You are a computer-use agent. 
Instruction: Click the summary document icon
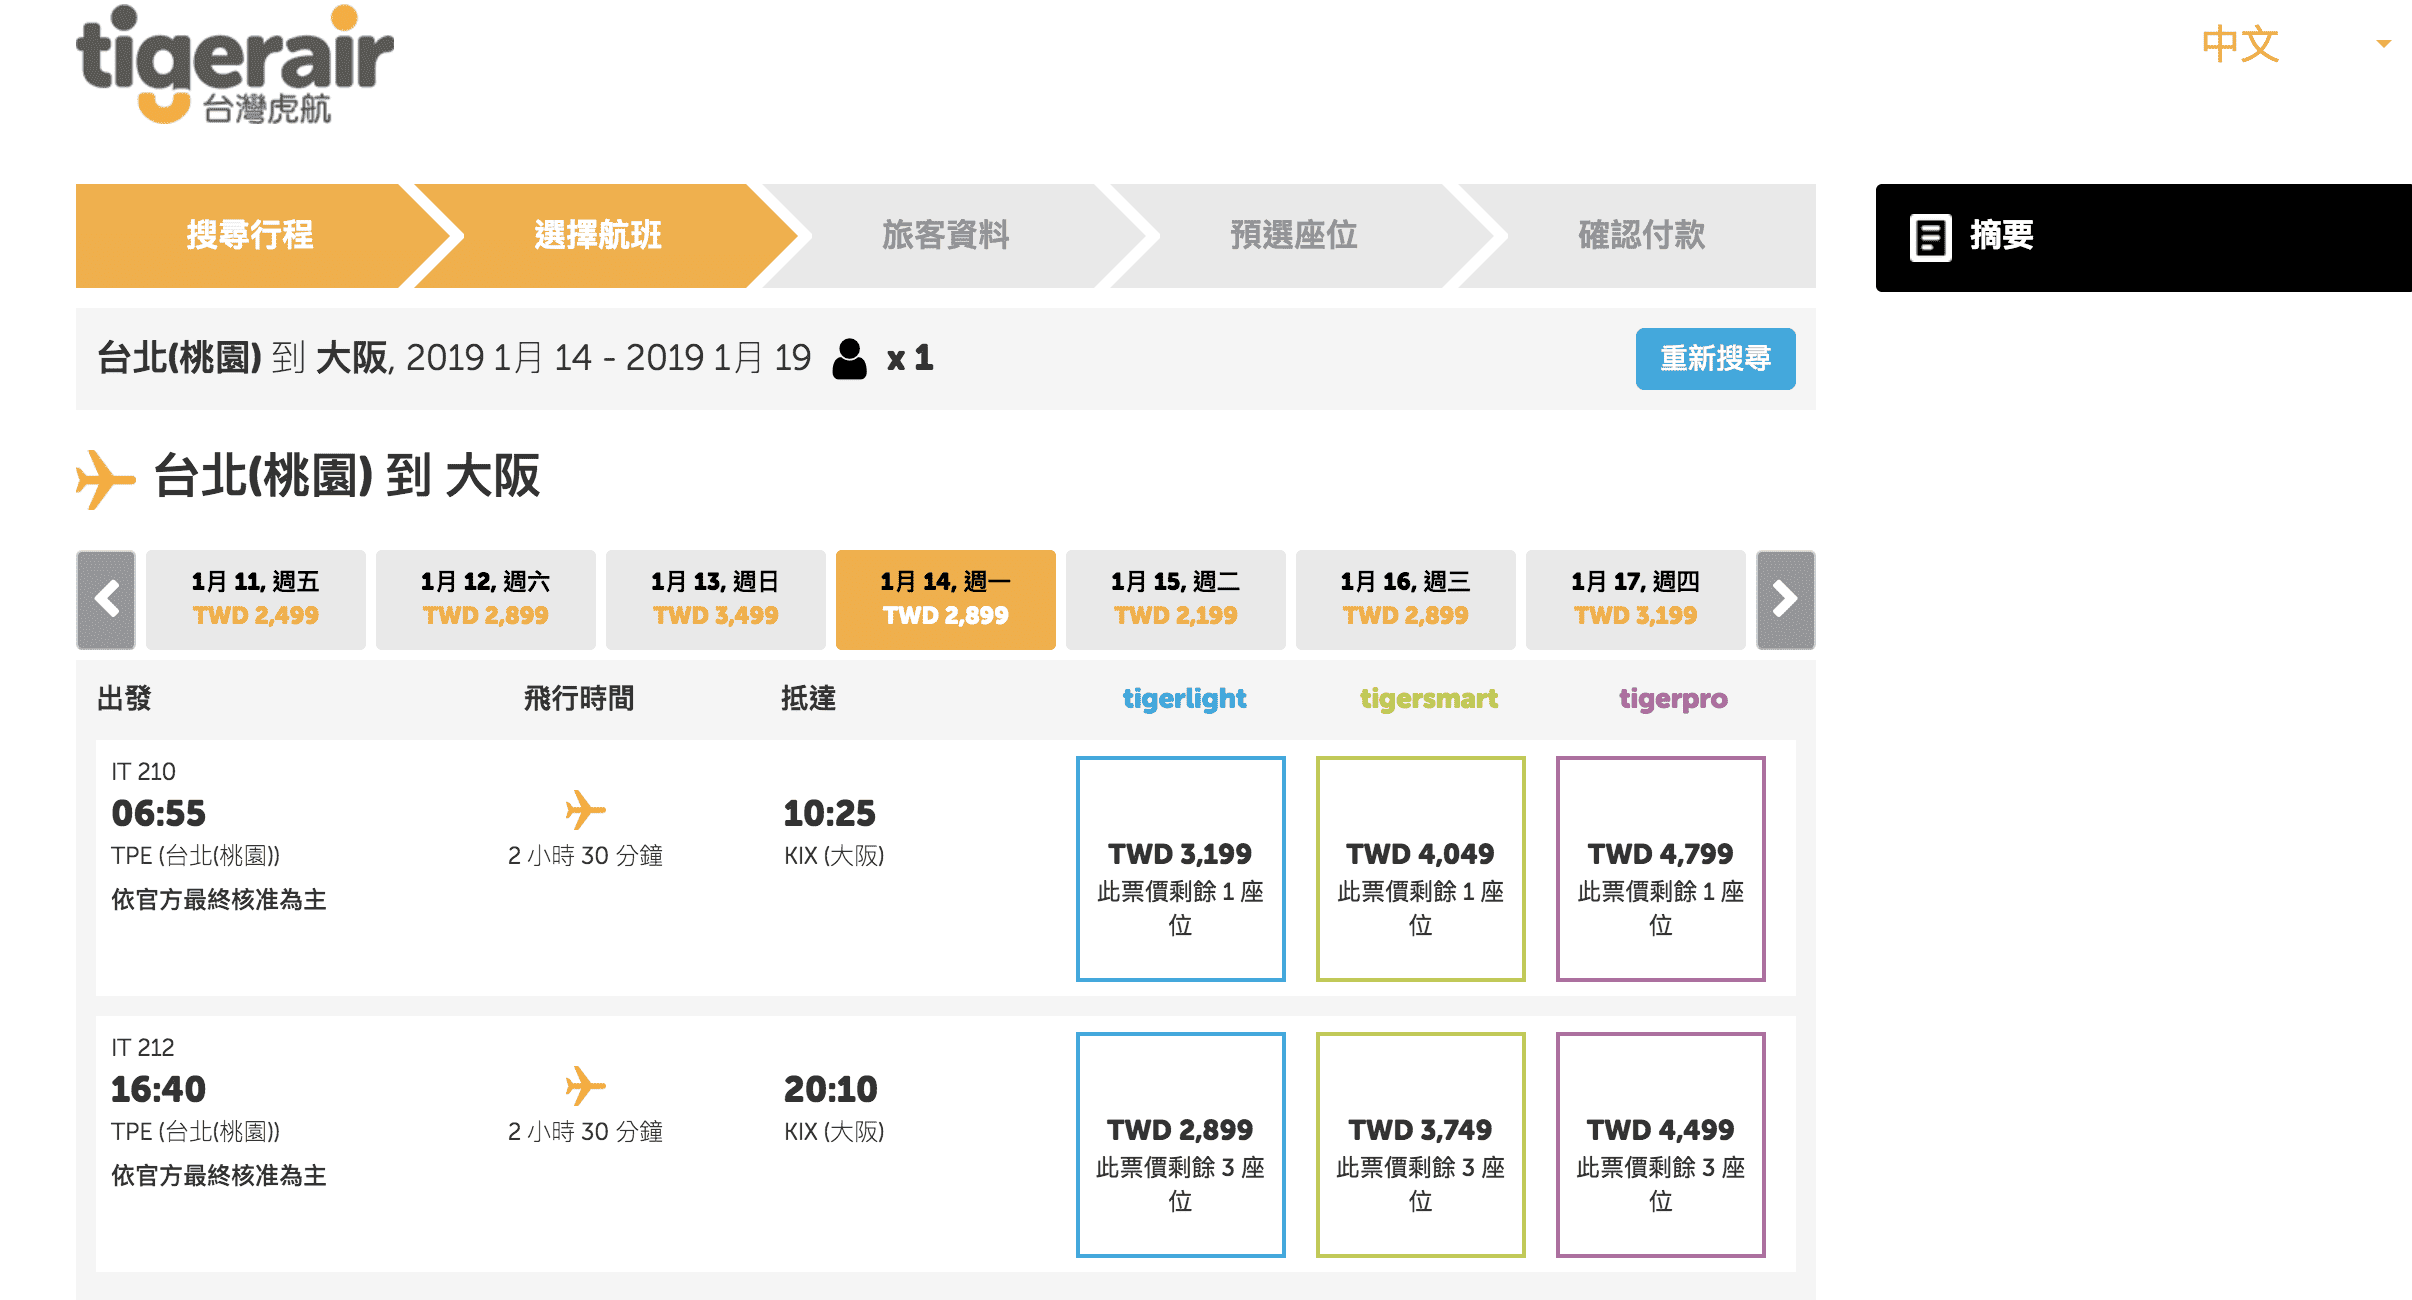tap(1930, 238)
